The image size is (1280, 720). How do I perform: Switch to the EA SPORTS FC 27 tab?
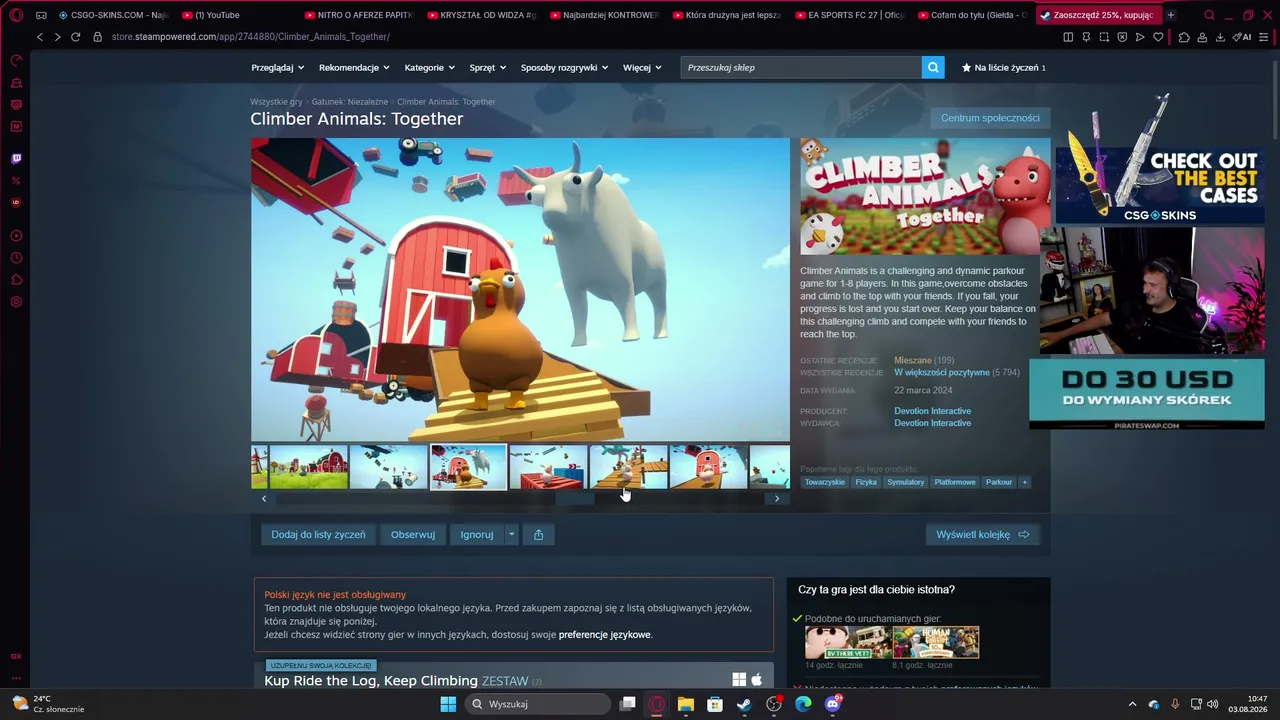coord(849,15)
